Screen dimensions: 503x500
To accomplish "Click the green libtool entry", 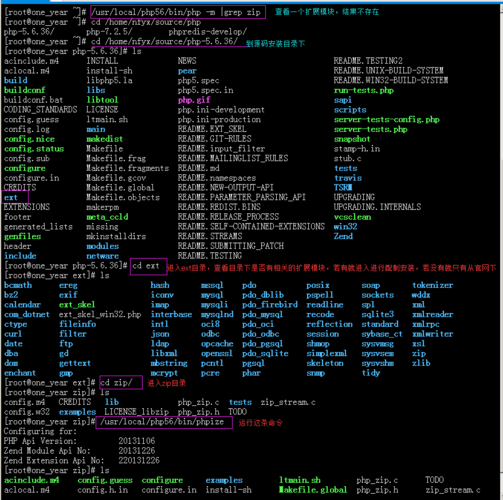I will [x=102, y=100].
